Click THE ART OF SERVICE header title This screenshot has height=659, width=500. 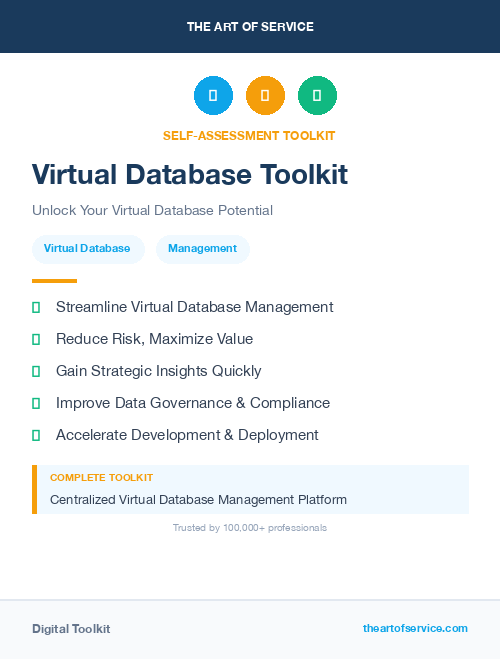(x=250, y=27)
